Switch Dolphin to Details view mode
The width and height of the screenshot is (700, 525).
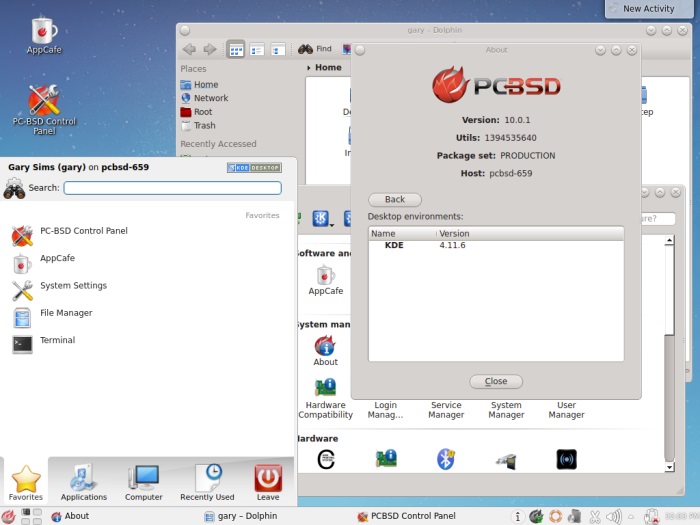click(x=278, y=50)
